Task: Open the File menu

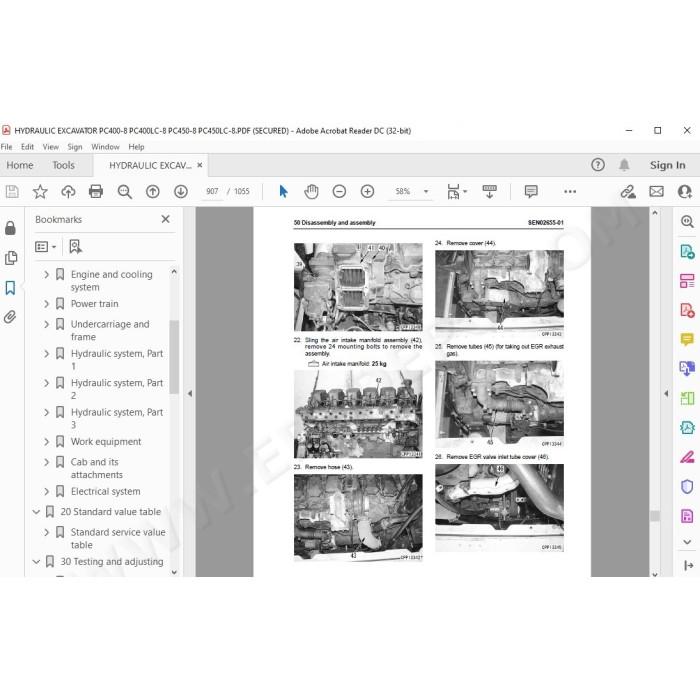Action: 6,147
